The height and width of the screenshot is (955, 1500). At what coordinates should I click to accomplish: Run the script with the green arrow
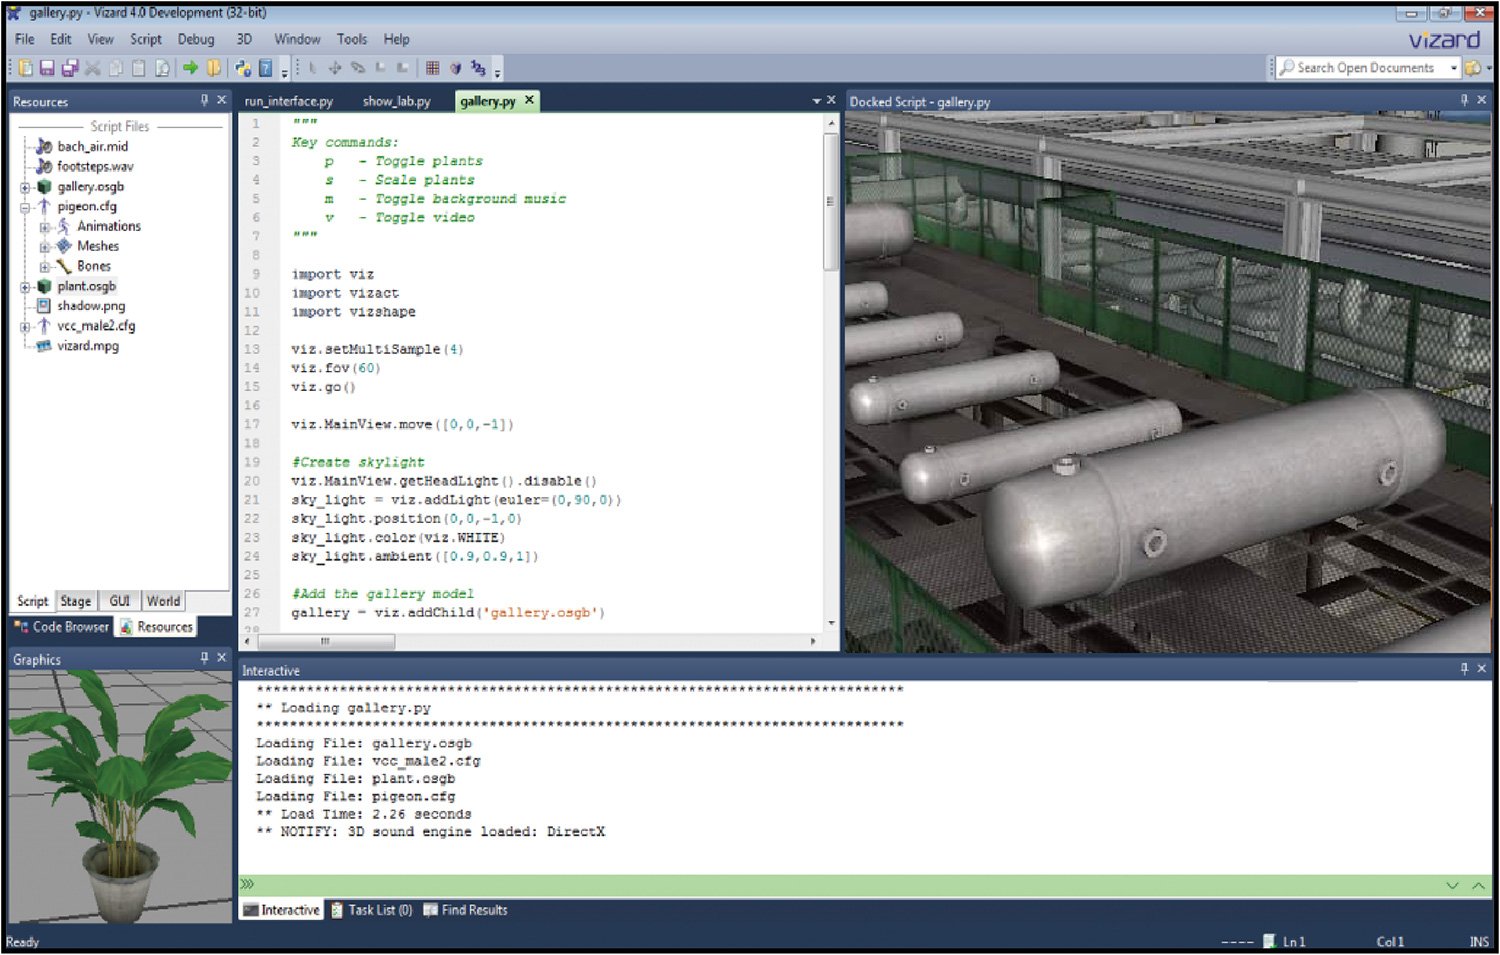point(190,68)
